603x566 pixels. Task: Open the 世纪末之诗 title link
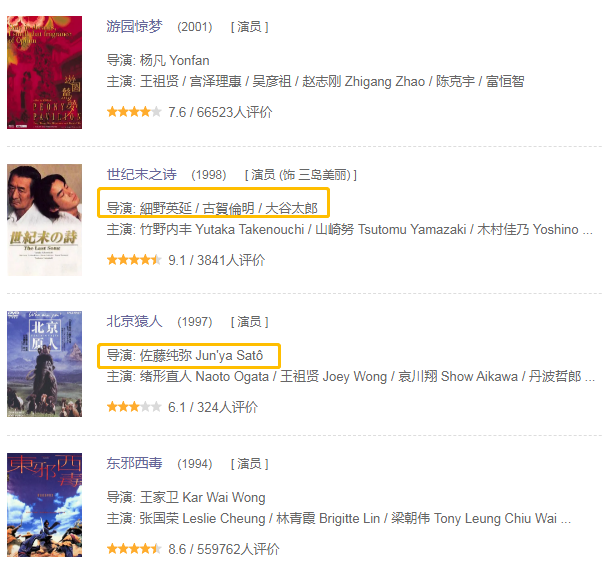pos(142,175)
